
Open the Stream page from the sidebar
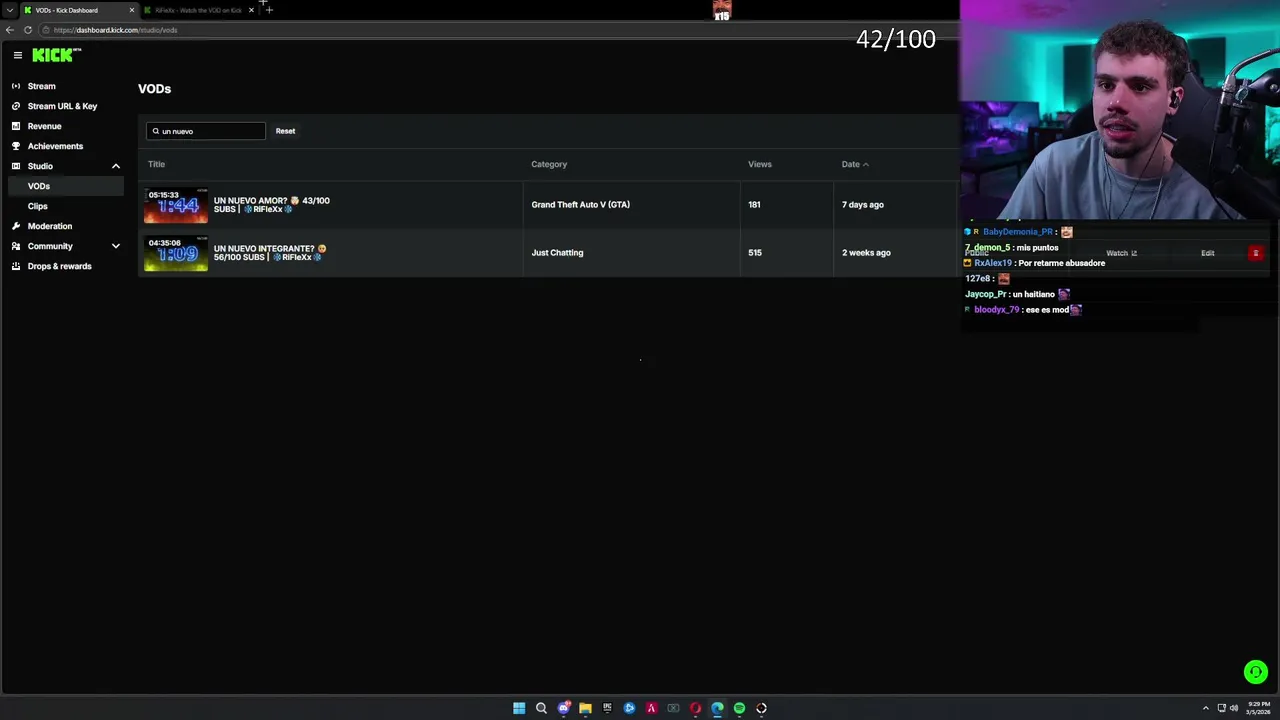pos(41,86)
